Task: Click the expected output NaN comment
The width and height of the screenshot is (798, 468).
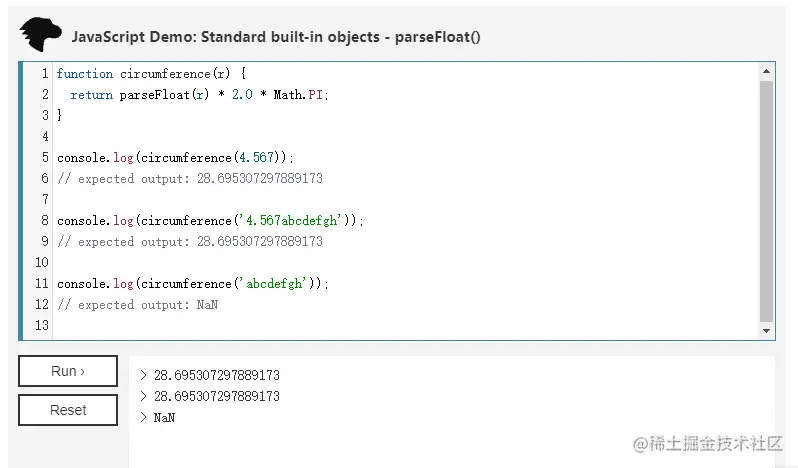Action: 138,304
